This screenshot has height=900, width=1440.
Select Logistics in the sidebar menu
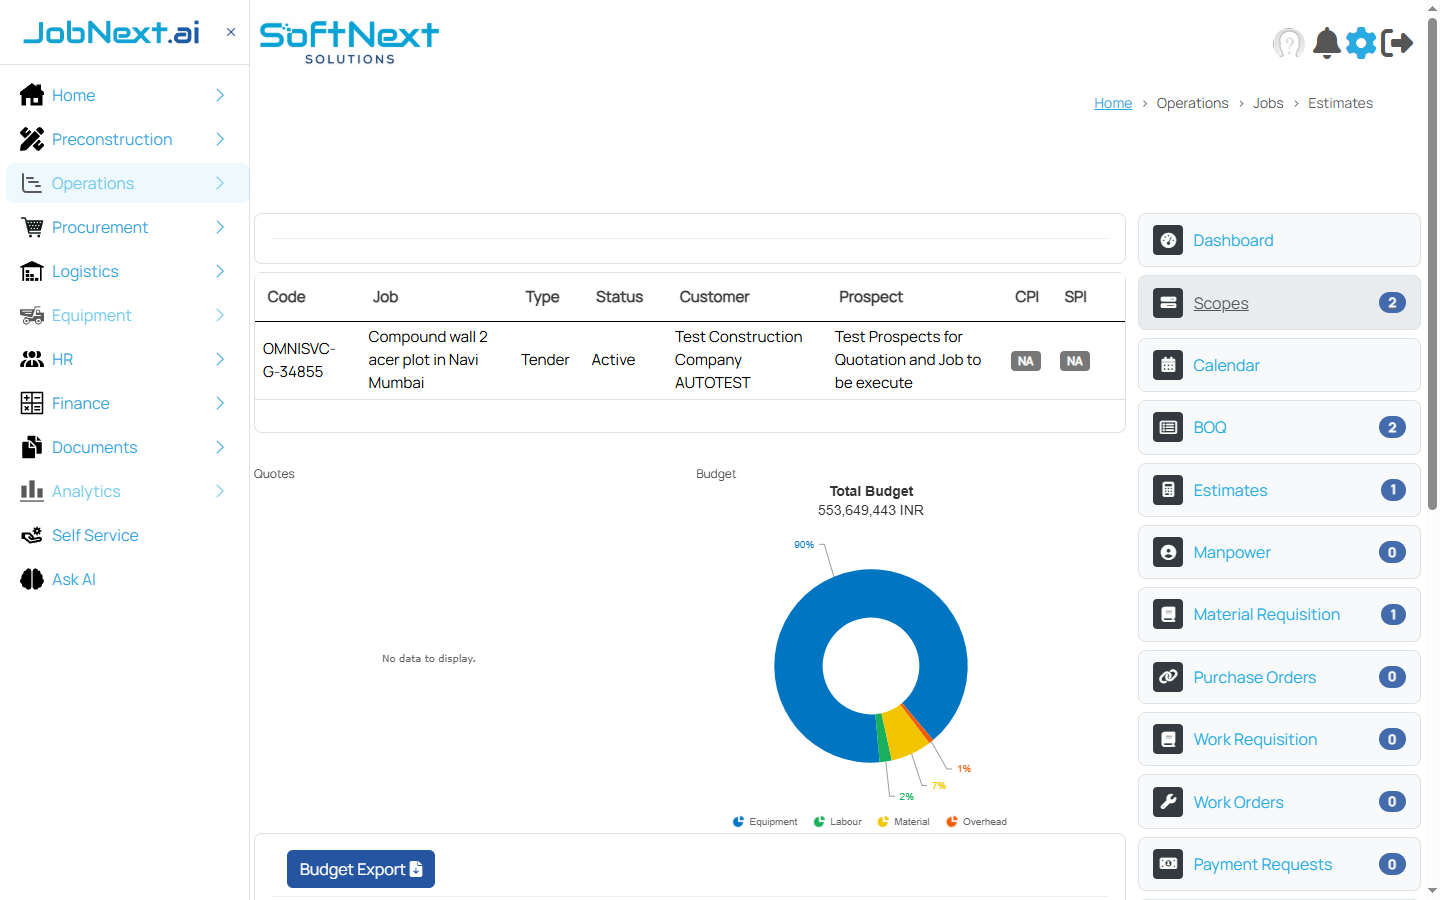click(x=85, y=271)
